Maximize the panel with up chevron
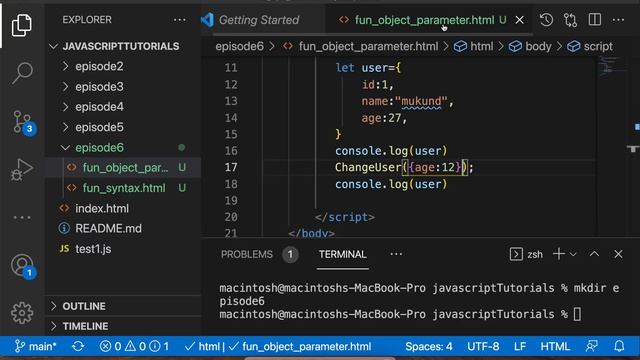Image resolution: width=640 pixels, height=360 pixels. click(x=594, y=254)
